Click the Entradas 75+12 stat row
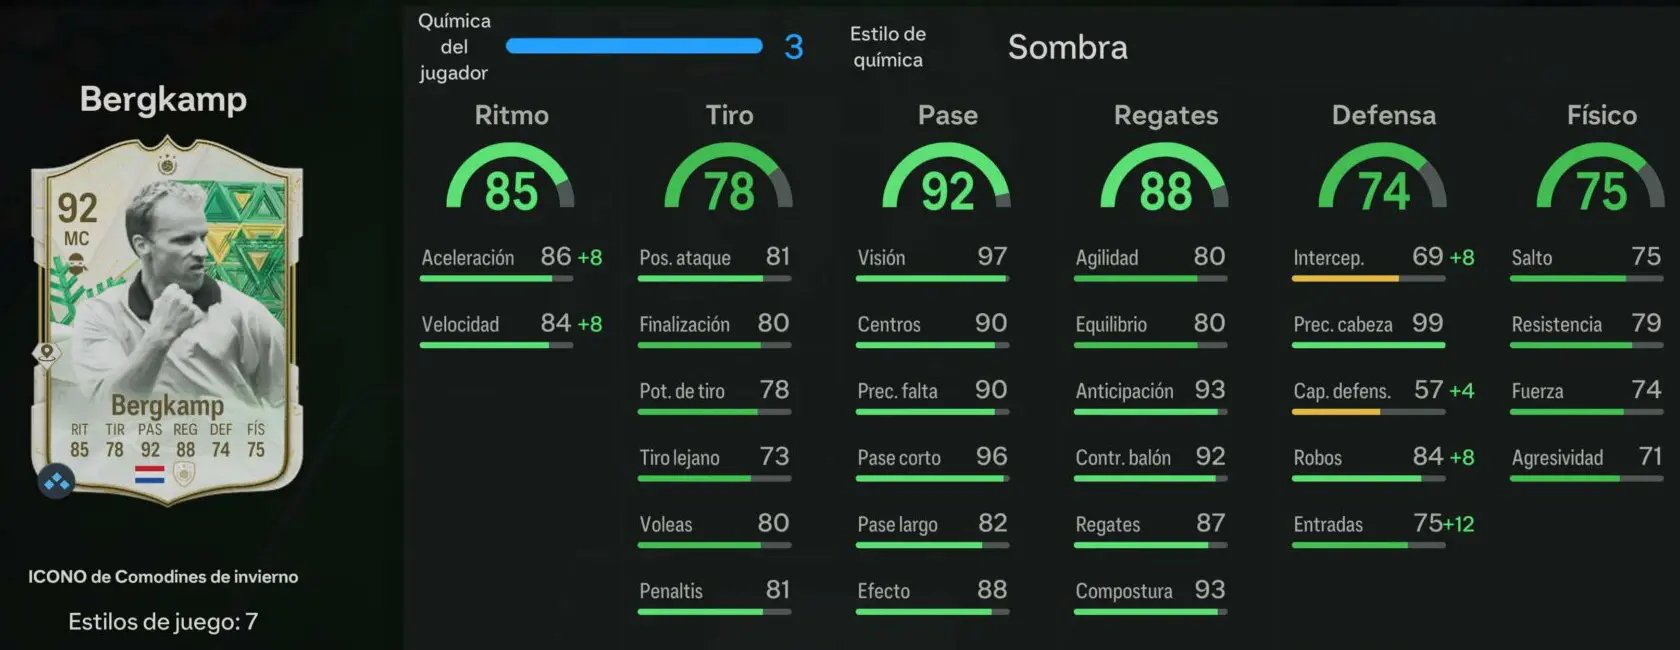Screen dimensions: 1680x650 1383,528
